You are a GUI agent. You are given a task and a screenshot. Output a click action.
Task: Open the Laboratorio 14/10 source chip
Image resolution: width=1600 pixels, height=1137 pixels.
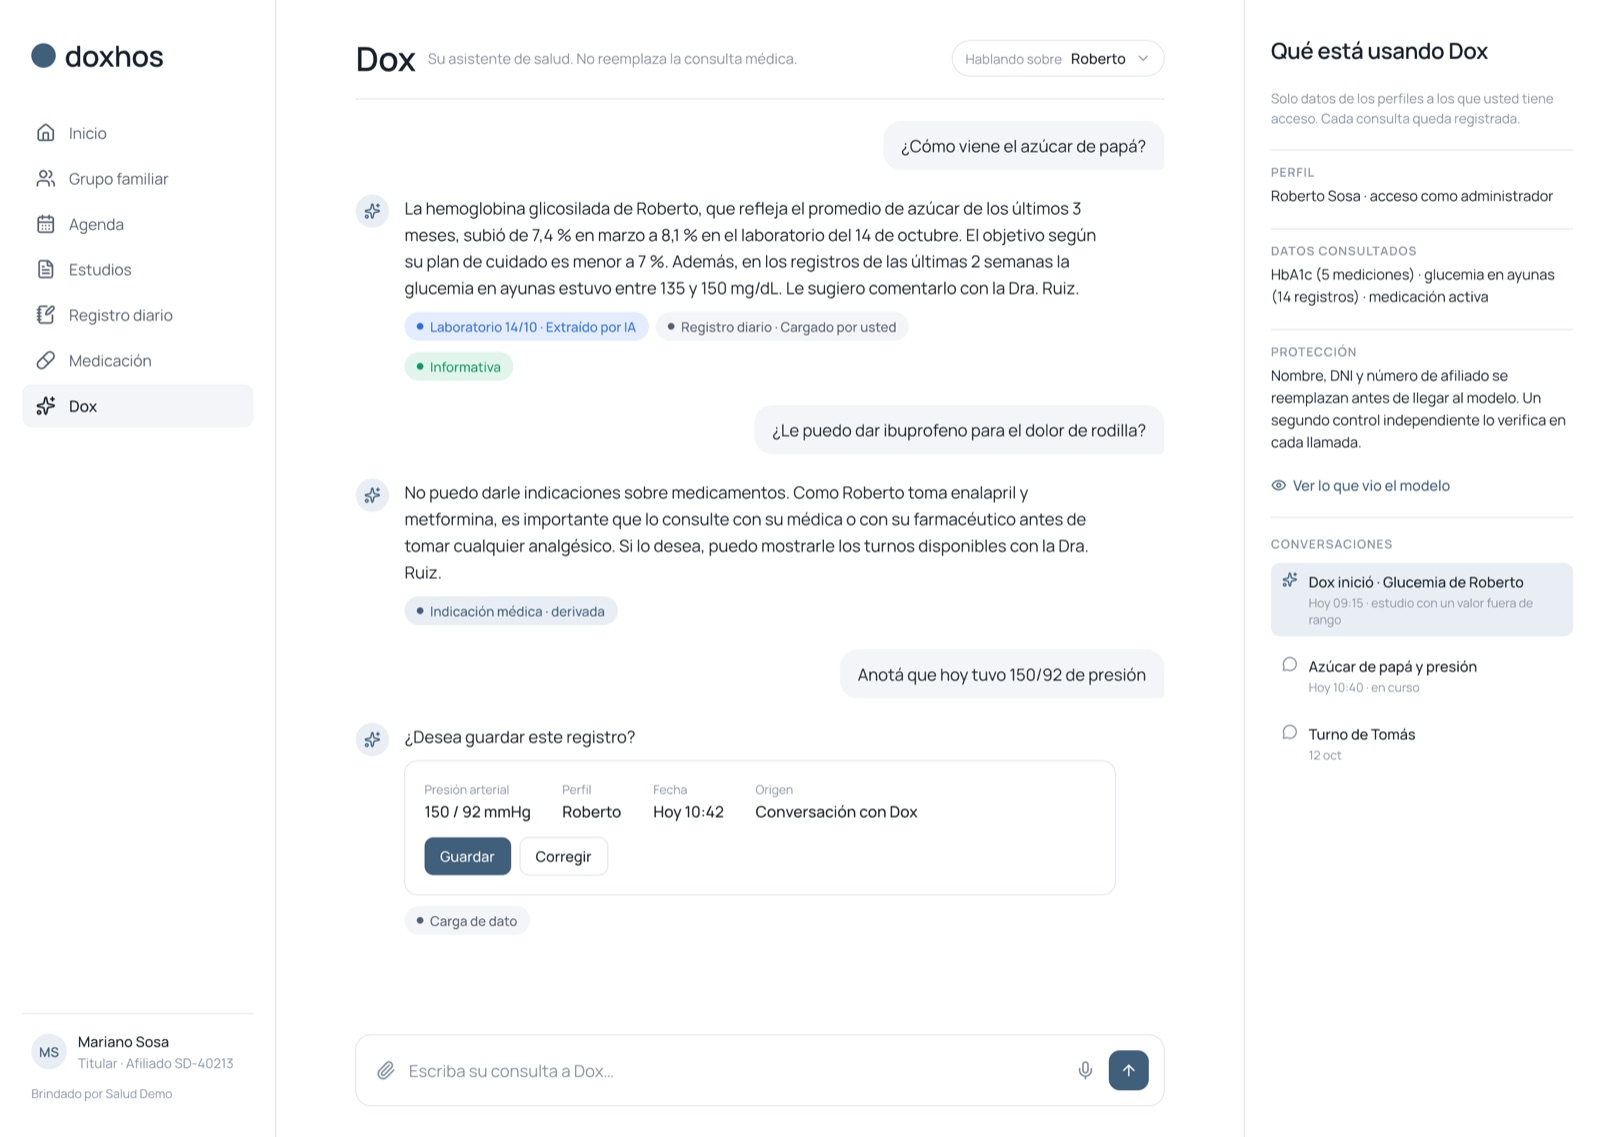pyautogui.click(x=527, y=327)
